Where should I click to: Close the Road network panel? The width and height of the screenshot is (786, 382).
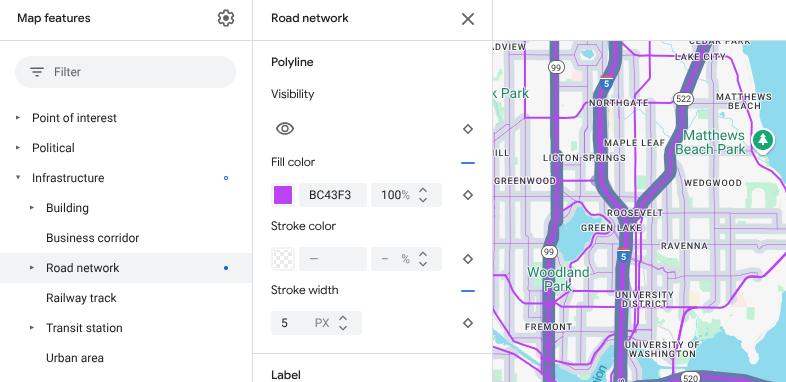coord(468,19)
